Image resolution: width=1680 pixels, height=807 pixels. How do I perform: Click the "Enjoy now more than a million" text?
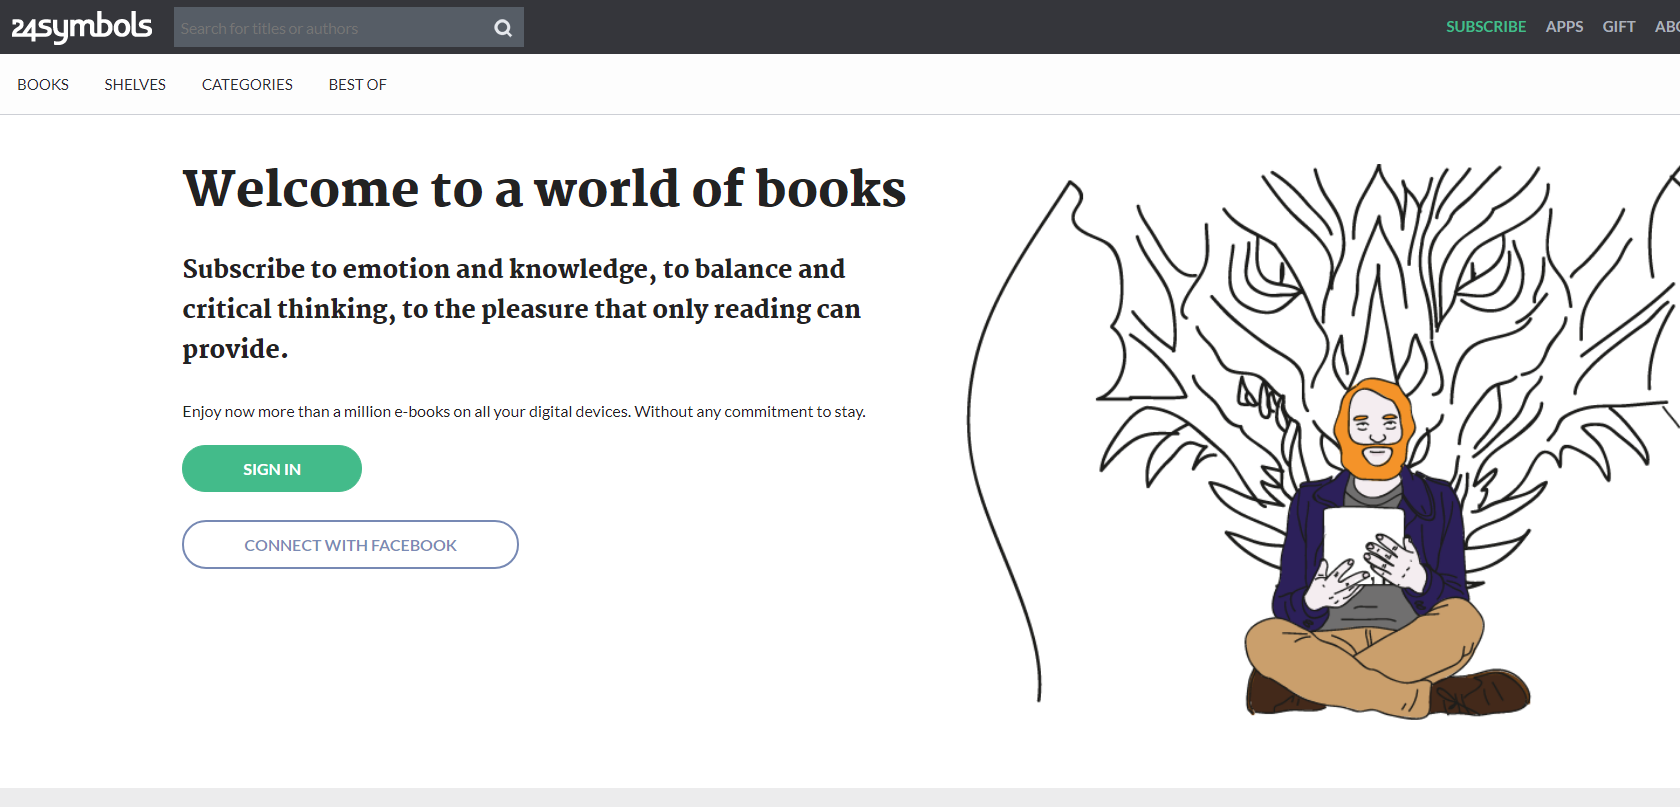(x=523, y=412)
